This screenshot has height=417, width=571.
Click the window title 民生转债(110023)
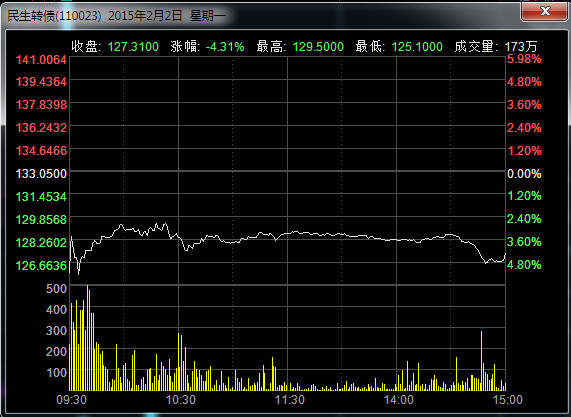click(x=54, y=16)
